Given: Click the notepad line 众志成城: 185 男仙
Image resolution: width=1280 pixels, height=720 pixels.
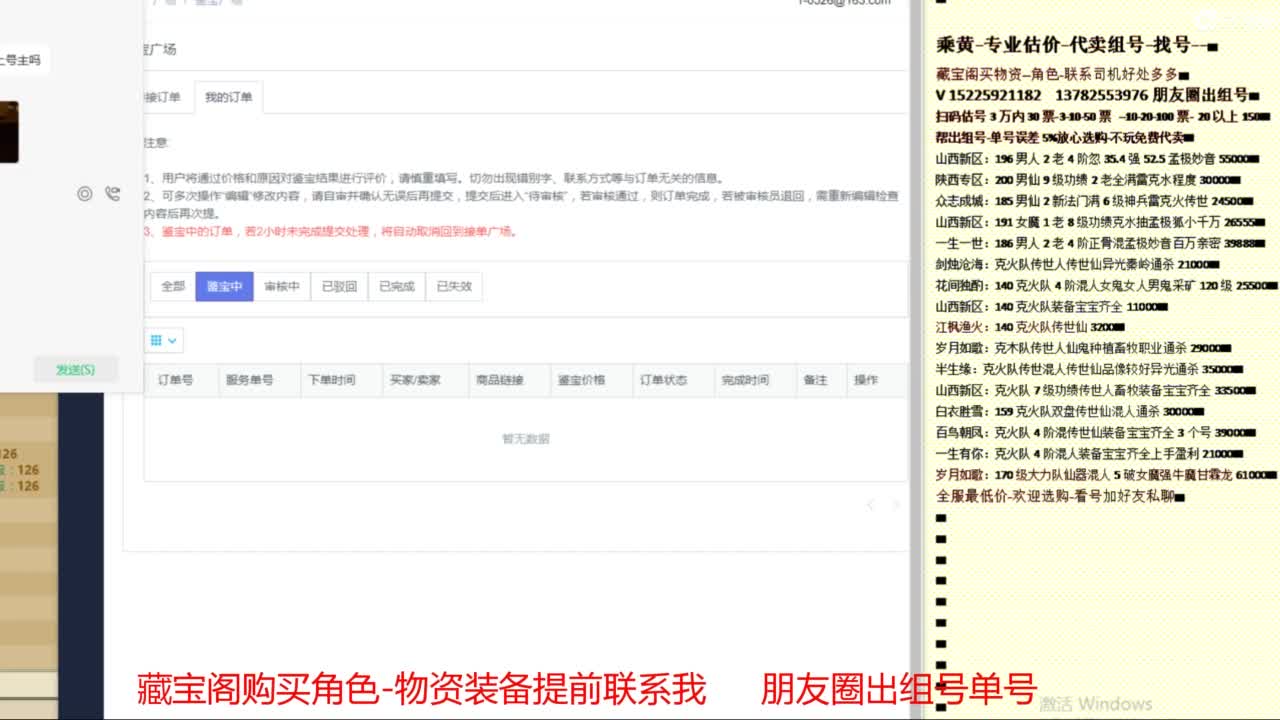Looking at the screenshot, I should coord(1092,201).
